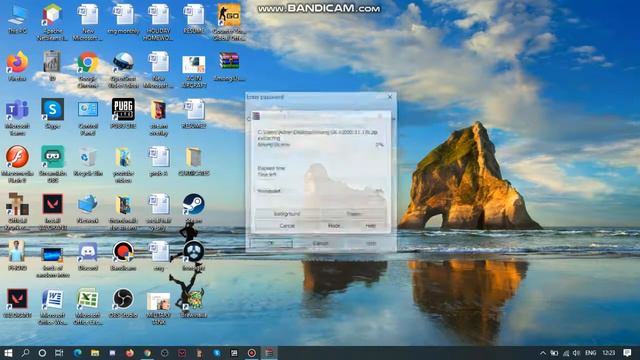Show hidden system tray icons
The width and height of the screenshot is (640, 360).
[x=543, y=353]
